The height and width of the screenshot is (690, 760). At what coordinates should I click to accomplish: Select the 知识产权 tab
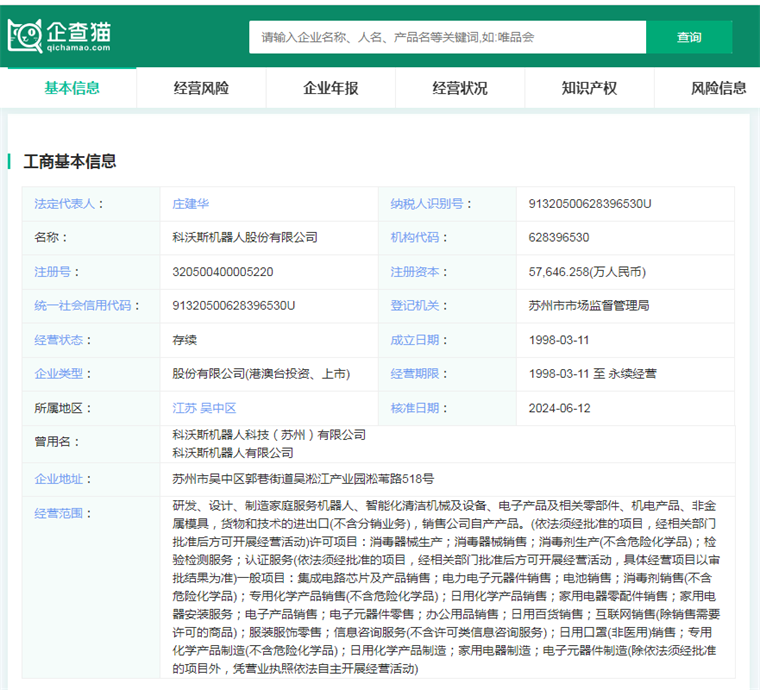(x=589, y=88)
